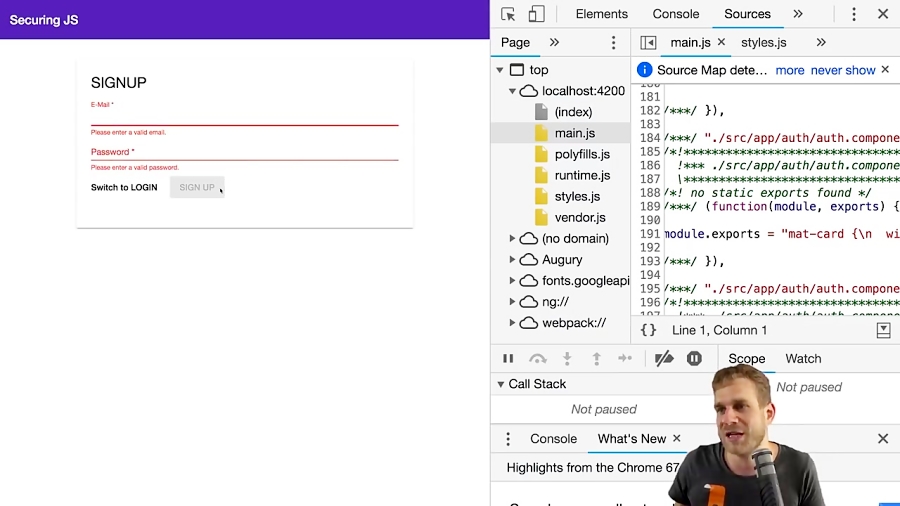This screenshot has height=506, width=900.
Task: Collapse the Call Stack section
Action: pos(501,384)
